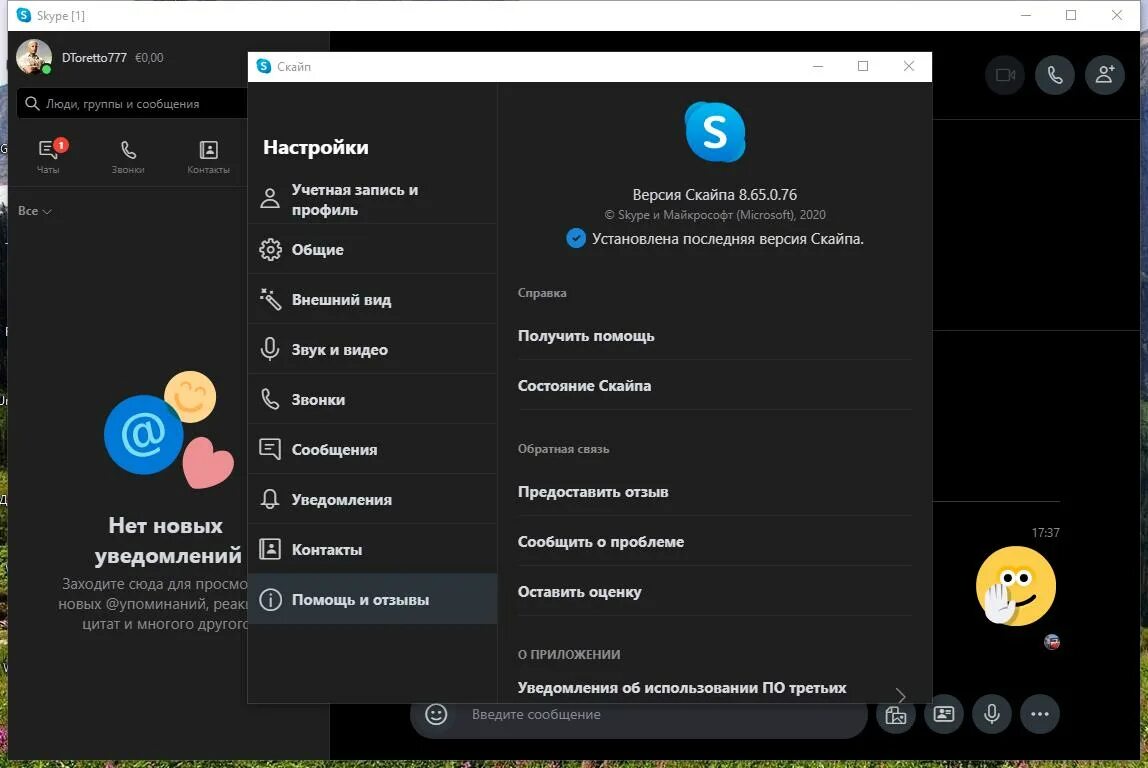Expand third-party notices via the chevron arrow
Viewport: 1148px width, 768px height.
point(901,695)
